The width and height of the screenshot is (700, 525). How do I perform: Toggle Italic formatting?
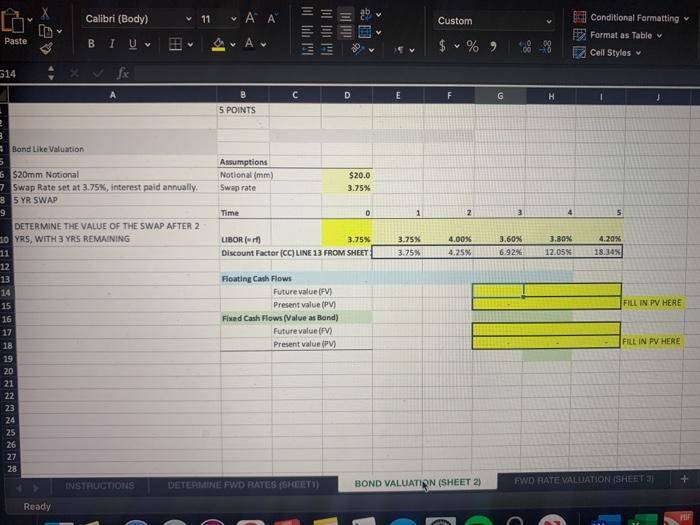pyautogui.click(x=112, y=44)
